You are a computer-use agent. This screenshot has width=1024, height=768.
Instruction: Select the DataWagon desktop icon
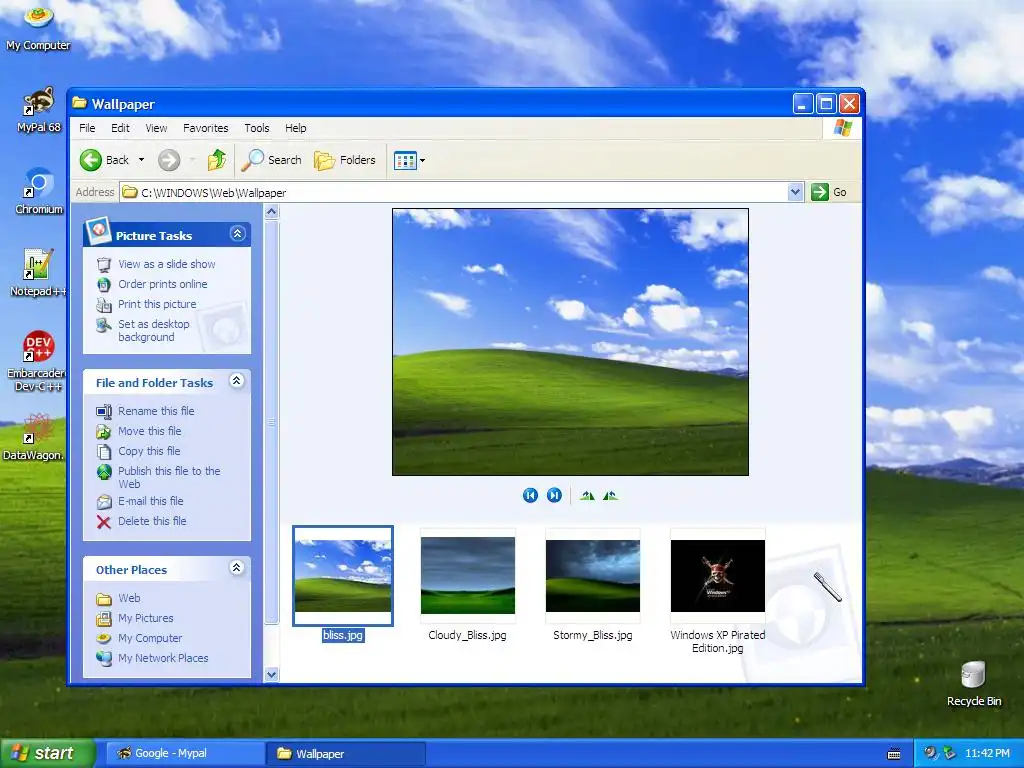pos(34,436)
